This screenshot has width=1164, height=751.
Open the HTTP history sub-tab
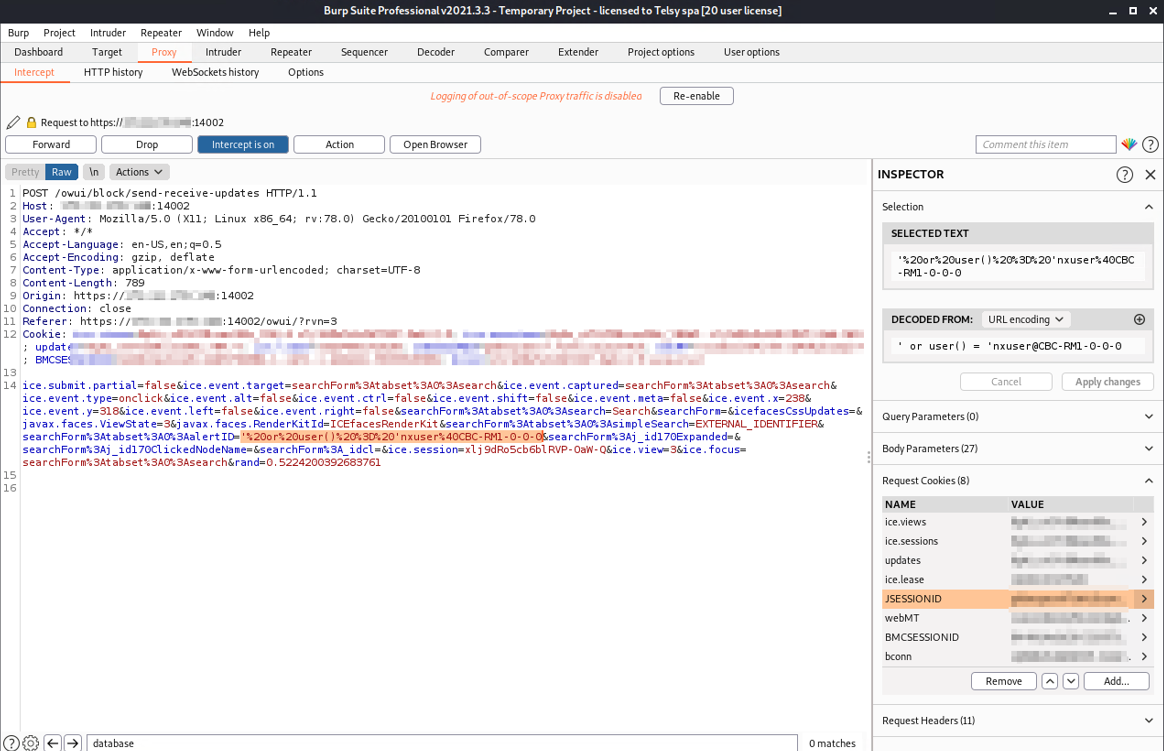pos(113,72)
